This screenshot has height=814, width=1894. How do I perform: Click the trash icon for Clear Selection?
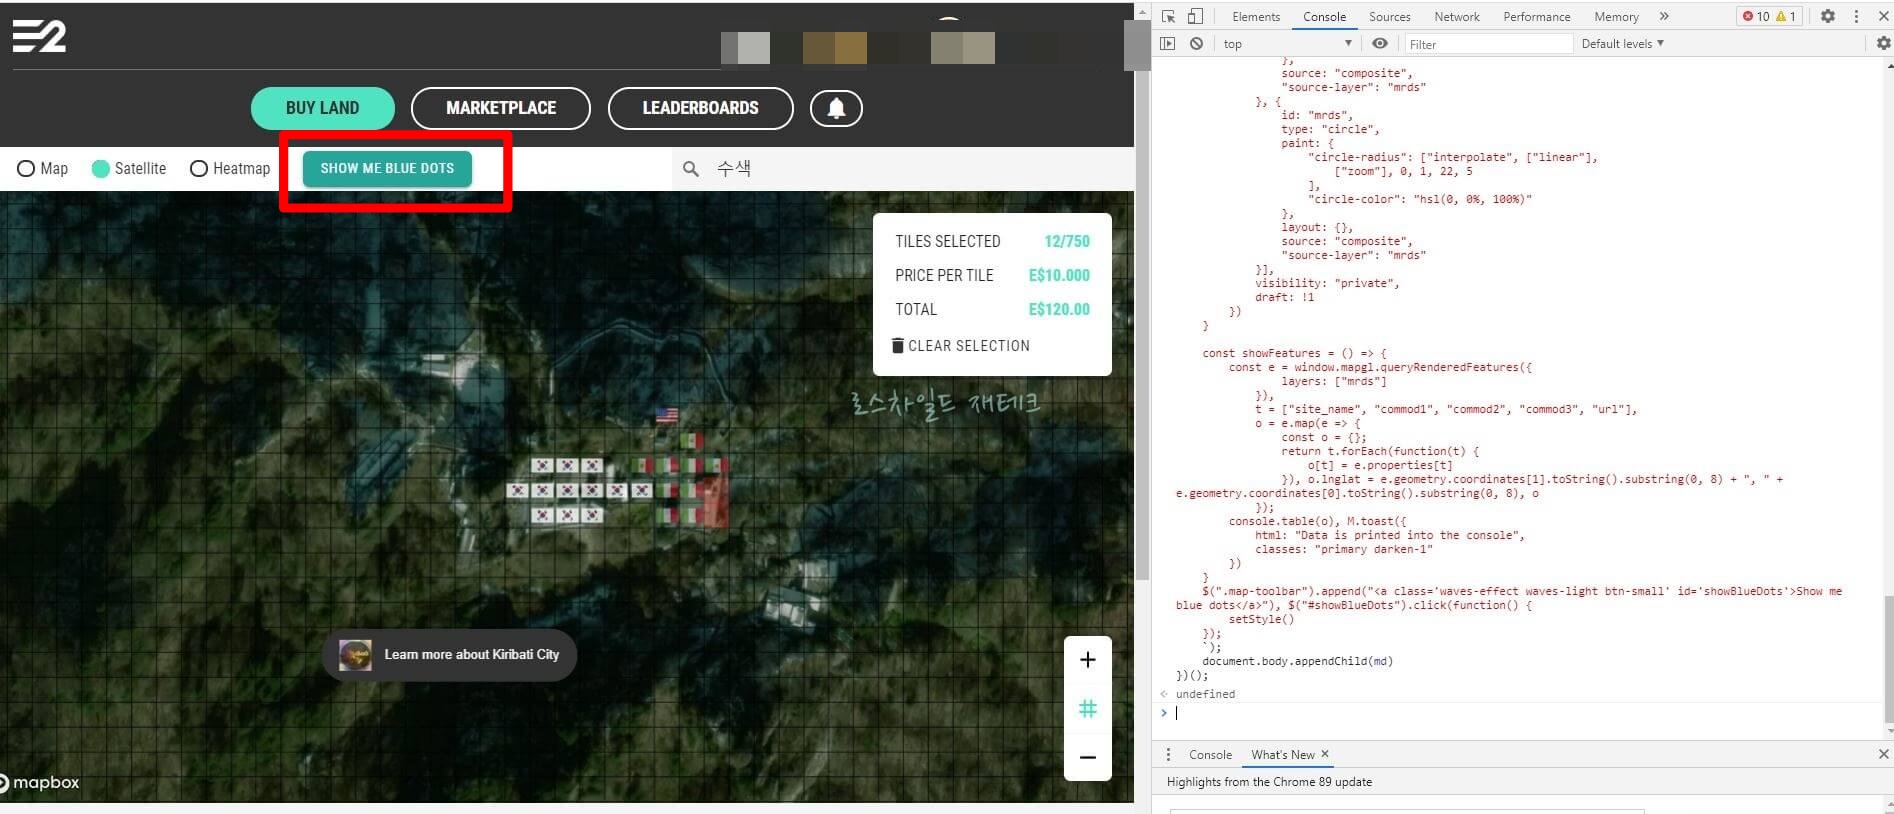[x=897, y=345]
